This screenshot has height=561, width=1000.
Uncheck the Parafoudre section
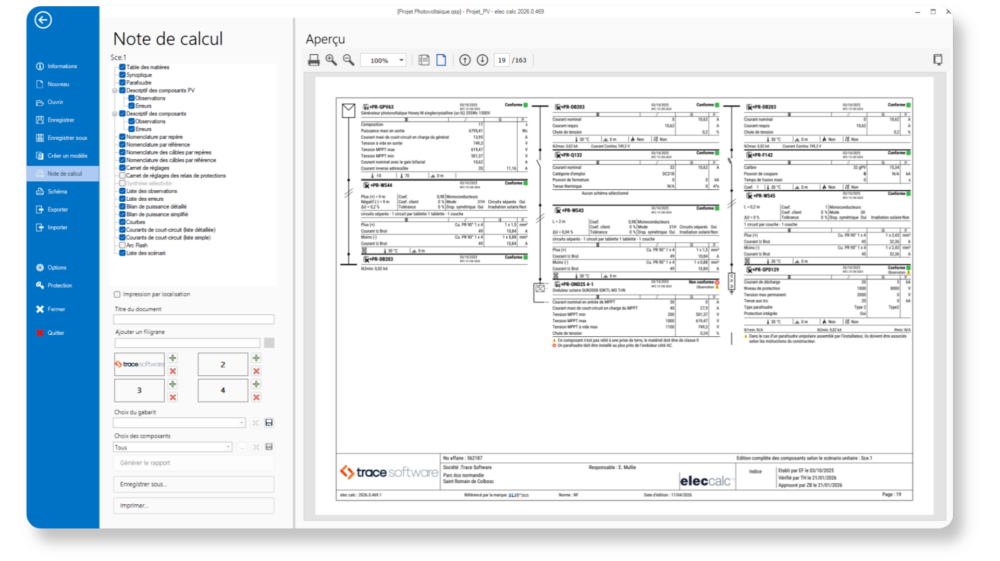(122, 82)
